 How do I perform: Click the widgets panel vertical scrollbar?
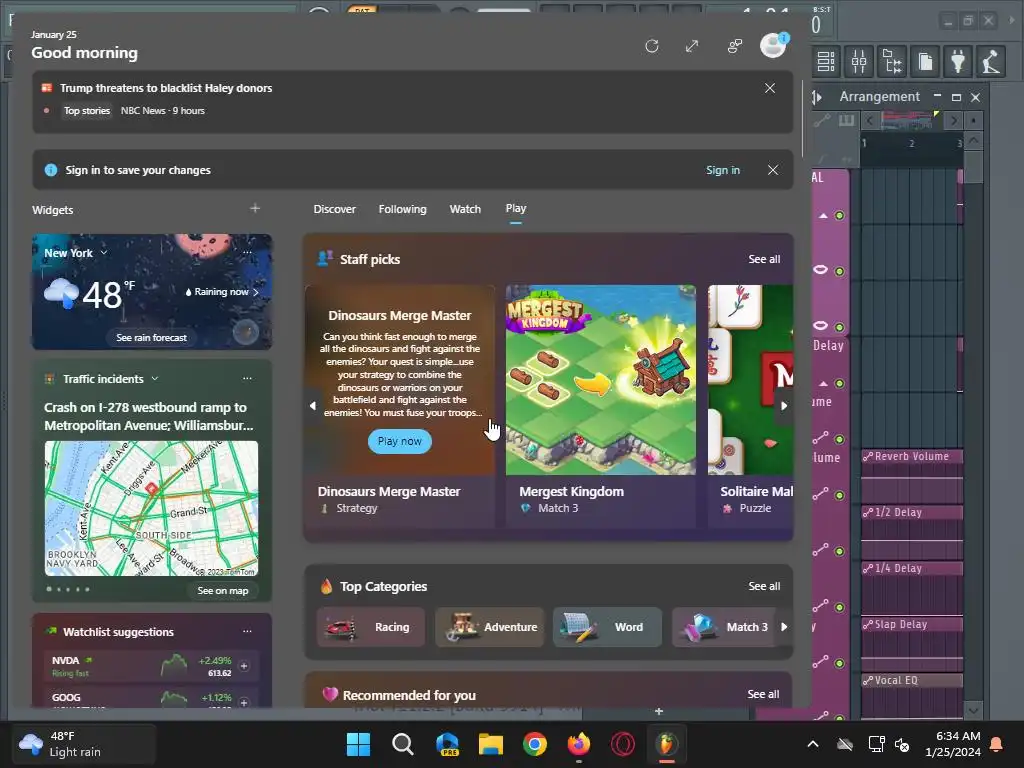[x=803, y=118]
